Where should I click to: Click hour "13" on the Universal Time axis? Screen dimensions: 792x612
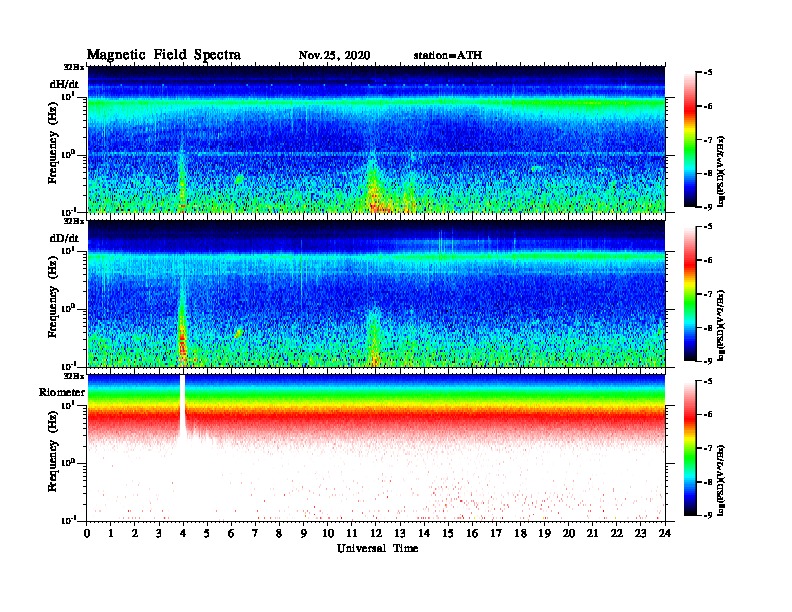[x=400, y=534]
